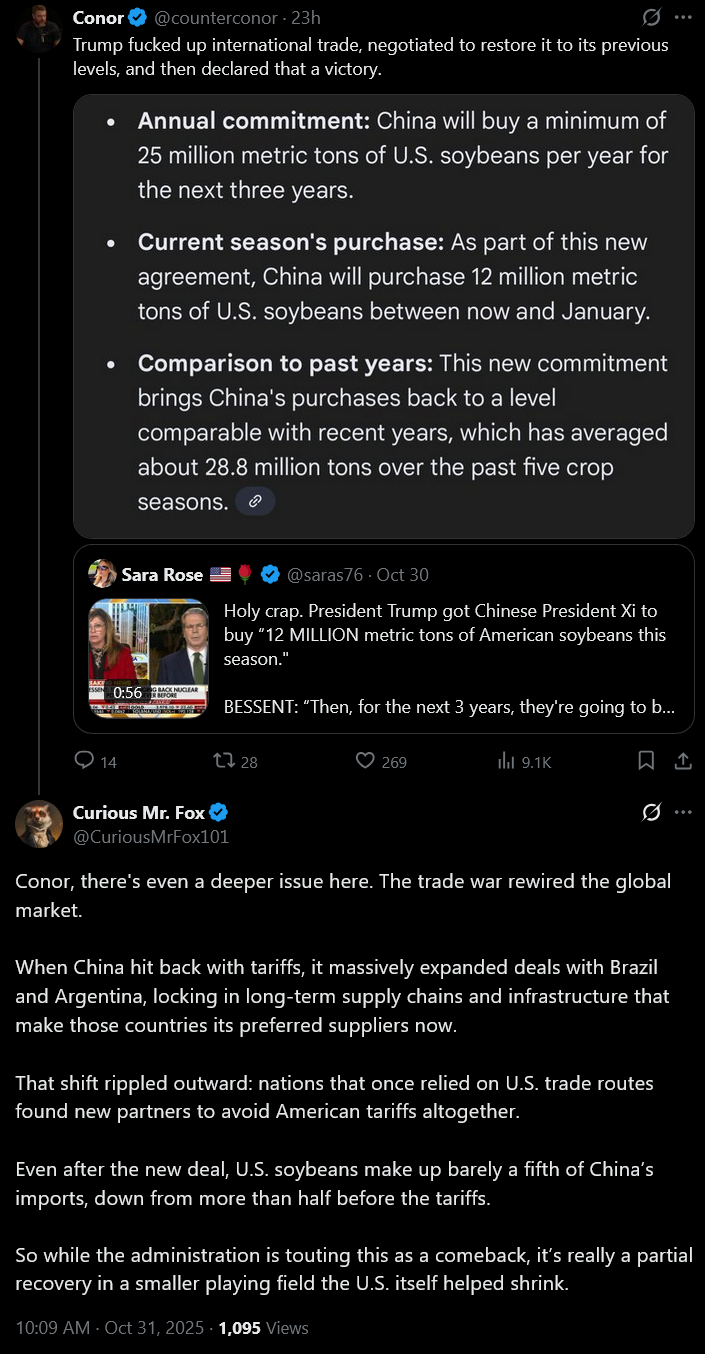Click the repost icon on Conor's post
This screenshot has height=1354, width=705.
(225, 761)
